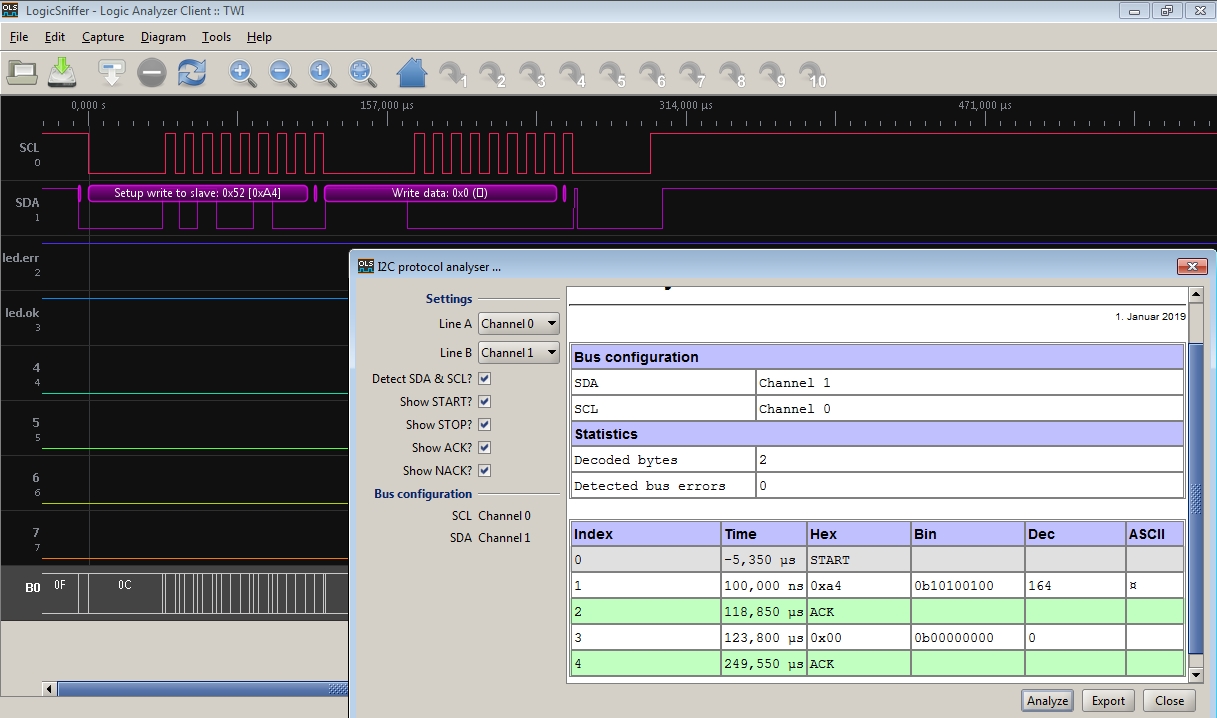Click the B0 group label

32,588
